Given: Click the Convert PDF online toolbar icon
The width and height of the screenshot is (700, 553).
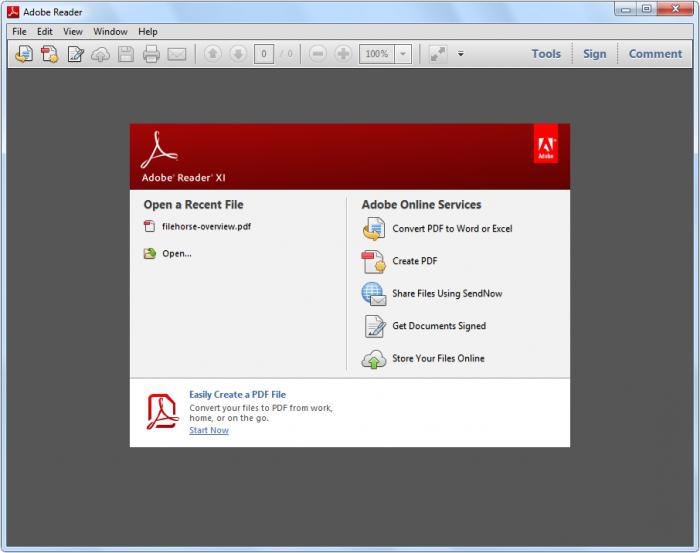Looking at the screenshot, I should pyautogui.click(x=24, y=54).
